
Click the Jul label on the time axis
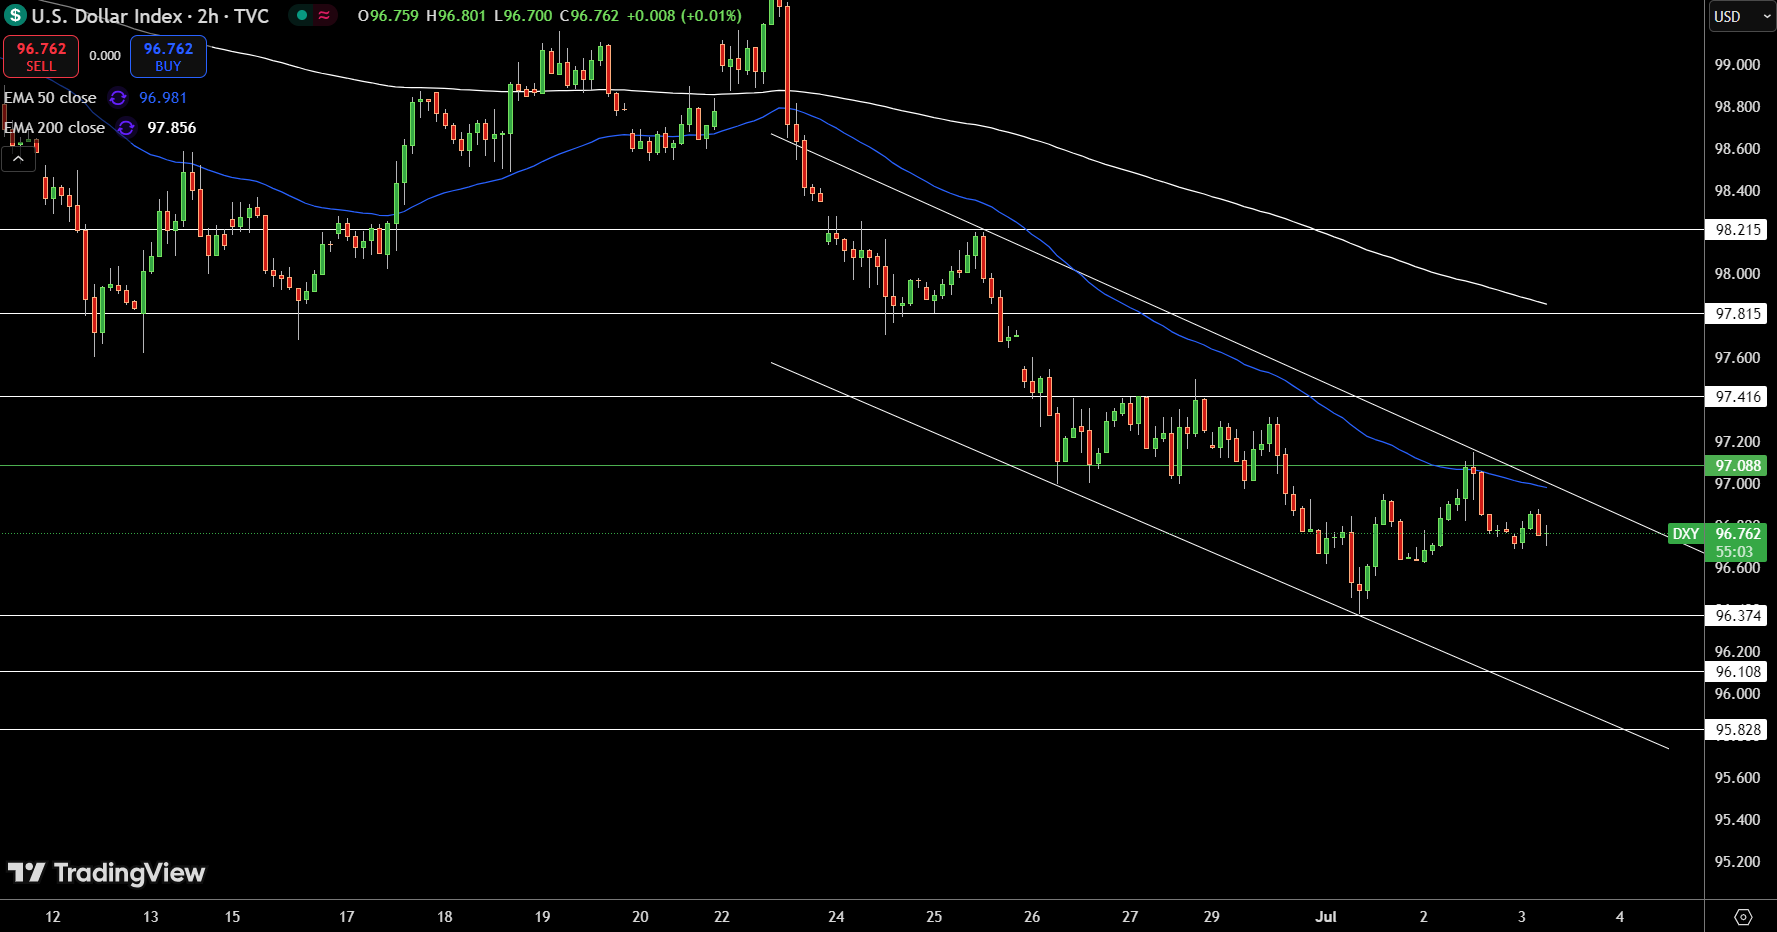(x=1326, y=917)
